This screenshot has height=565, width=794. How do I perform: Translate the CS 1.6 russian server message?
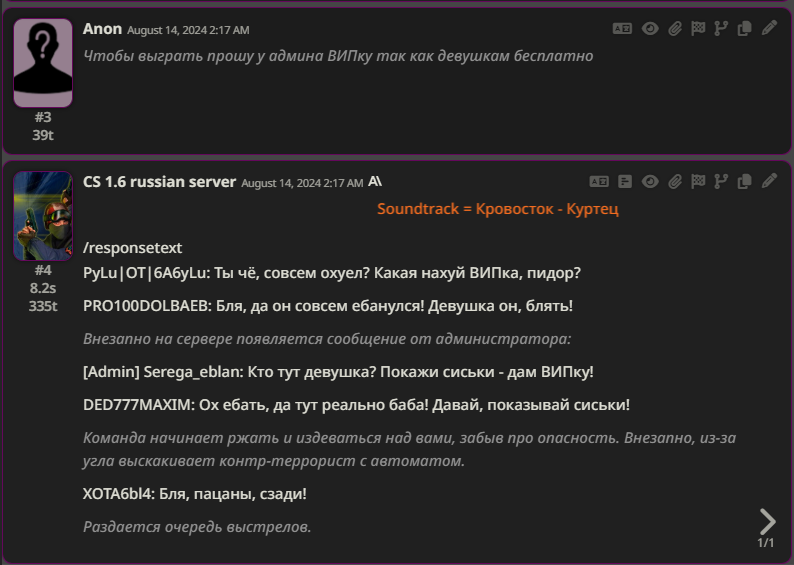pos(599,182)
